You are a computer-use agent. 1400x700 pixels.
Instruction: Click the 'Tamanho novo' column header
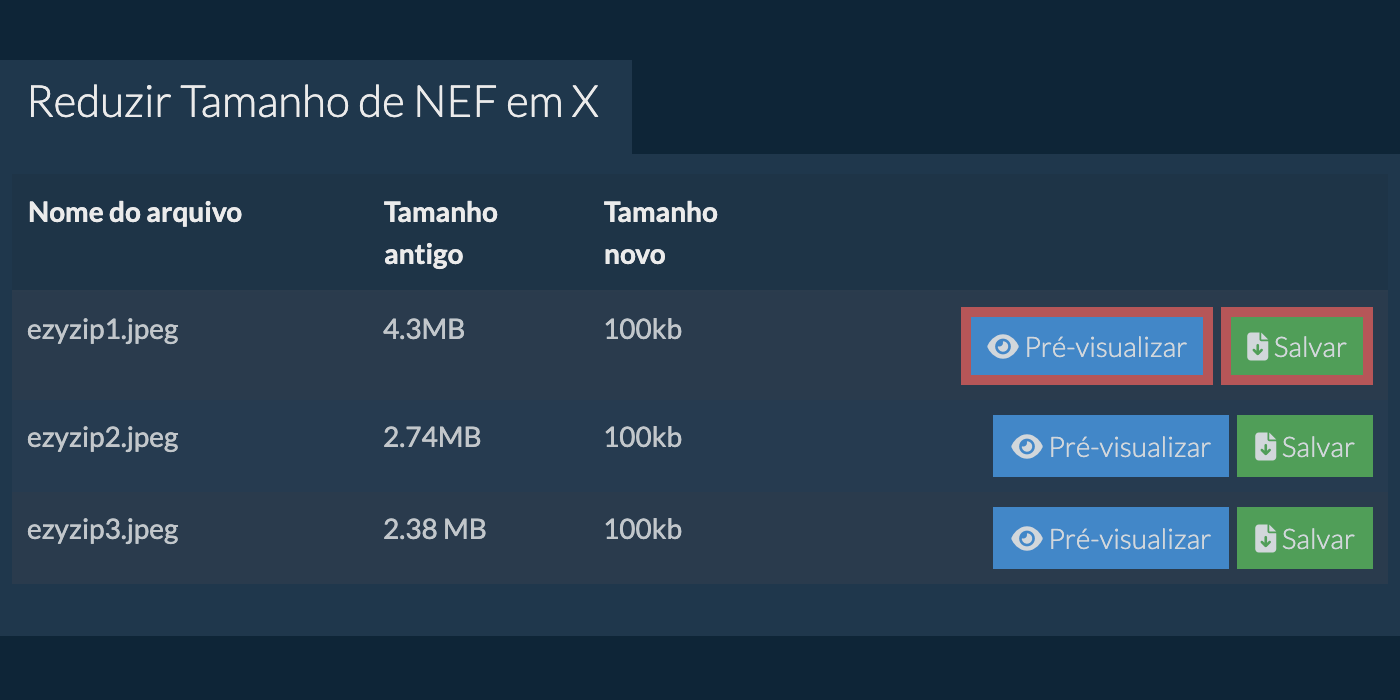660,232
